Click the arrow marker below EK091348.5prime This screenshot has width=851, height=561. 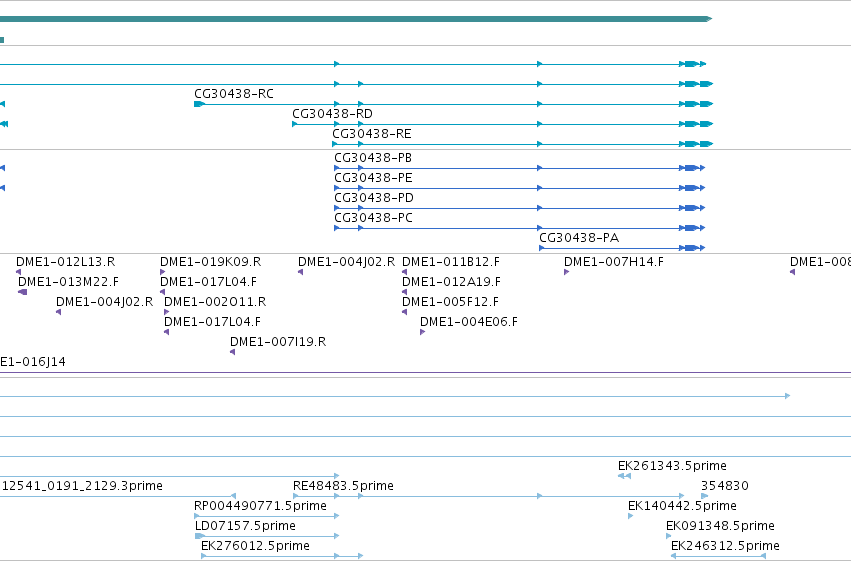[668, 536]
